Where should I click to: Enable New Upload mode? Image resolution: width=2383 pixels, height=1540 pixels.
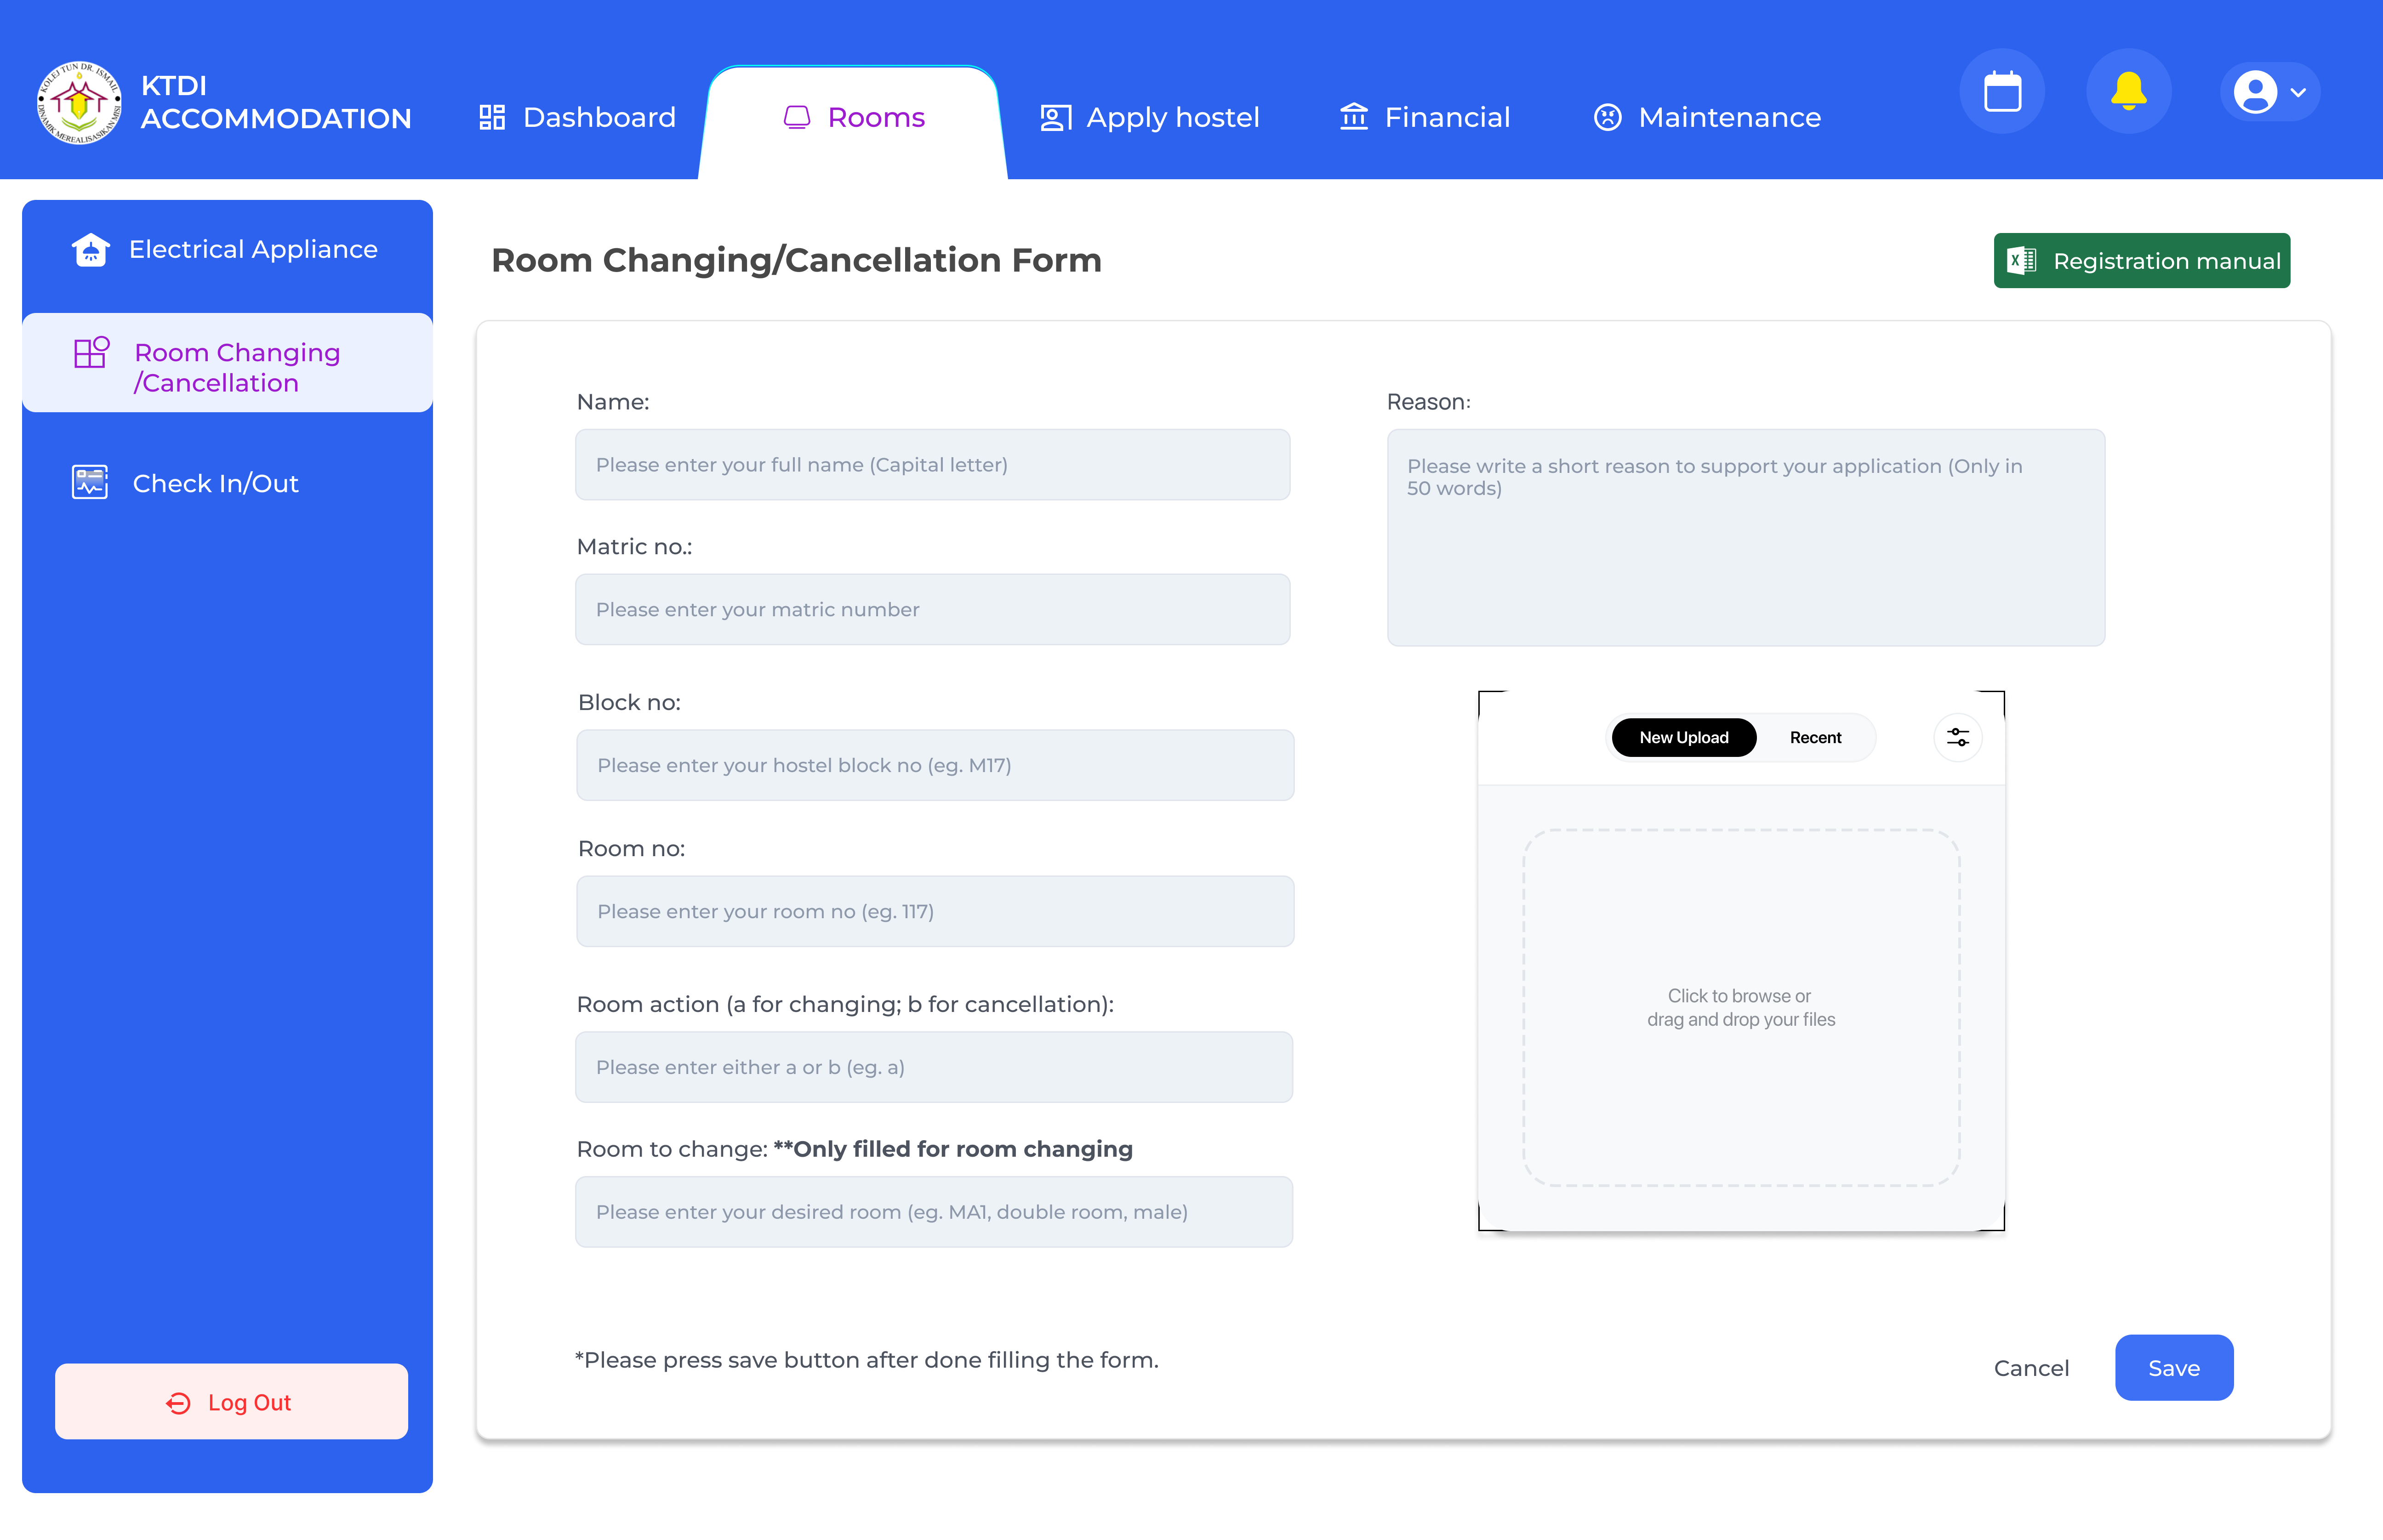tap(1683, 737)
